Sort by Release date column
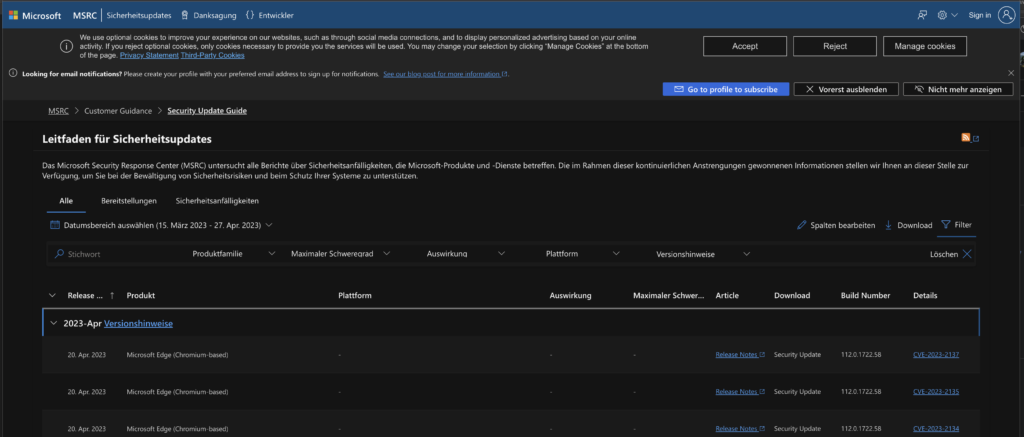This screenshot has height=437, width=1024. pyautogui.click(x=91, y=295)
